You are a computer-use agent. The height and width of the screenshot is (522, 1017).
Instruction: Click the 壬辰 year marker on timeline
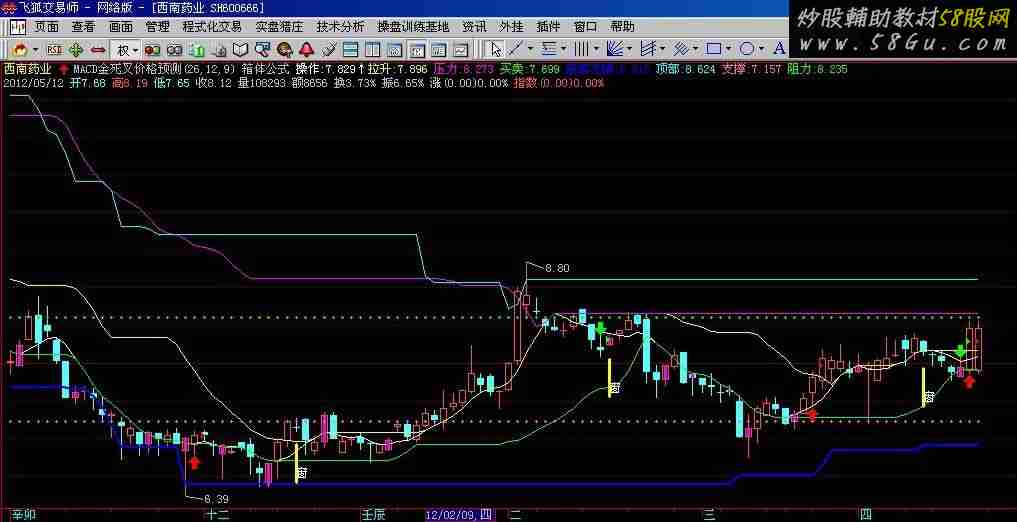tap(374, 515)
